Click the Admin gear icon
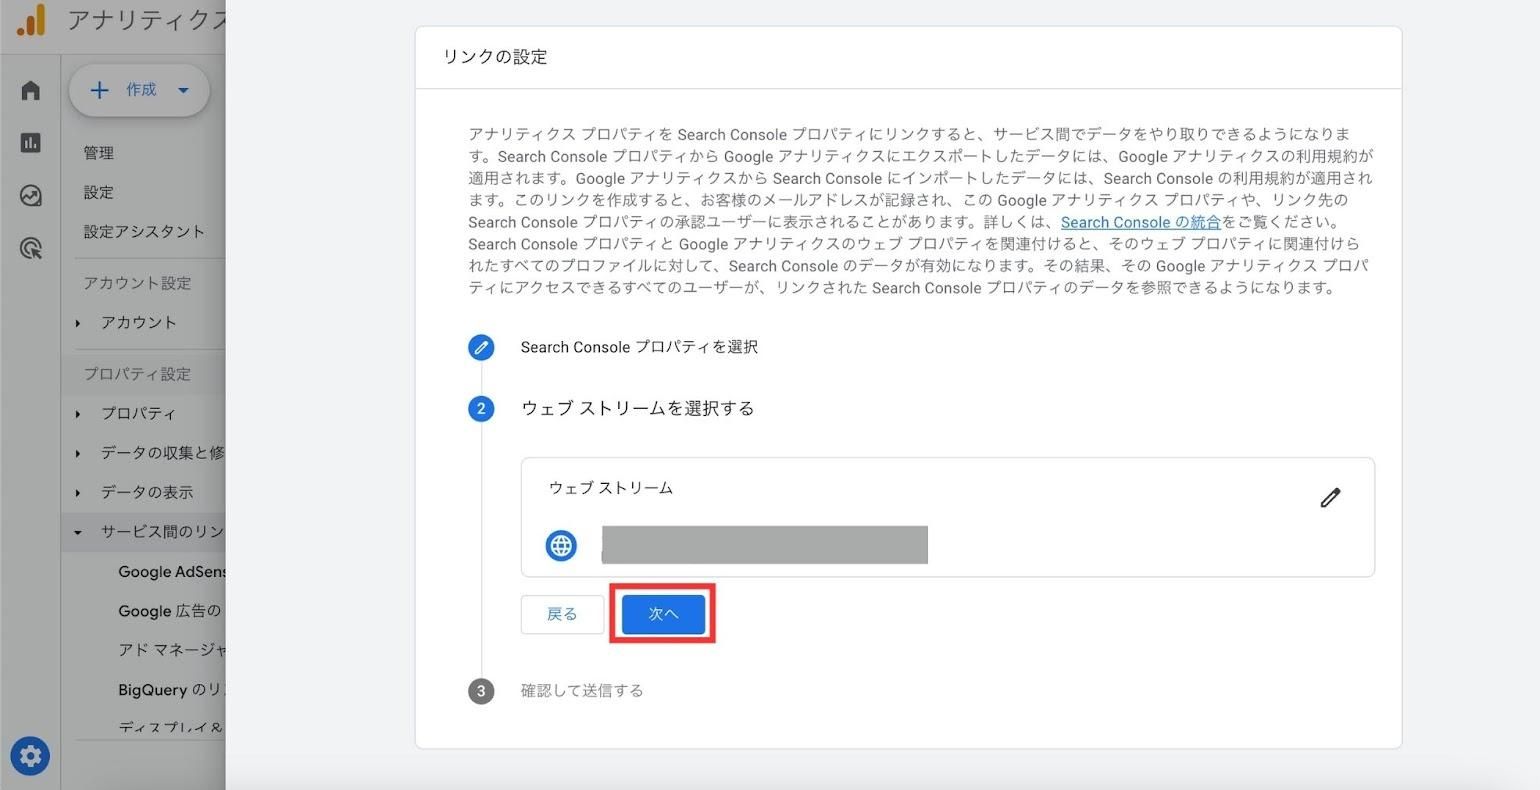 coord(30,756)
